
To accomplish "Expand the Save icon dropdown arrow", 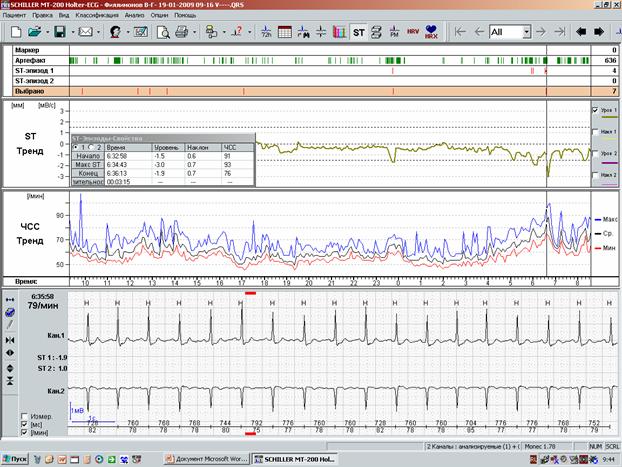I will click(73, 32).
